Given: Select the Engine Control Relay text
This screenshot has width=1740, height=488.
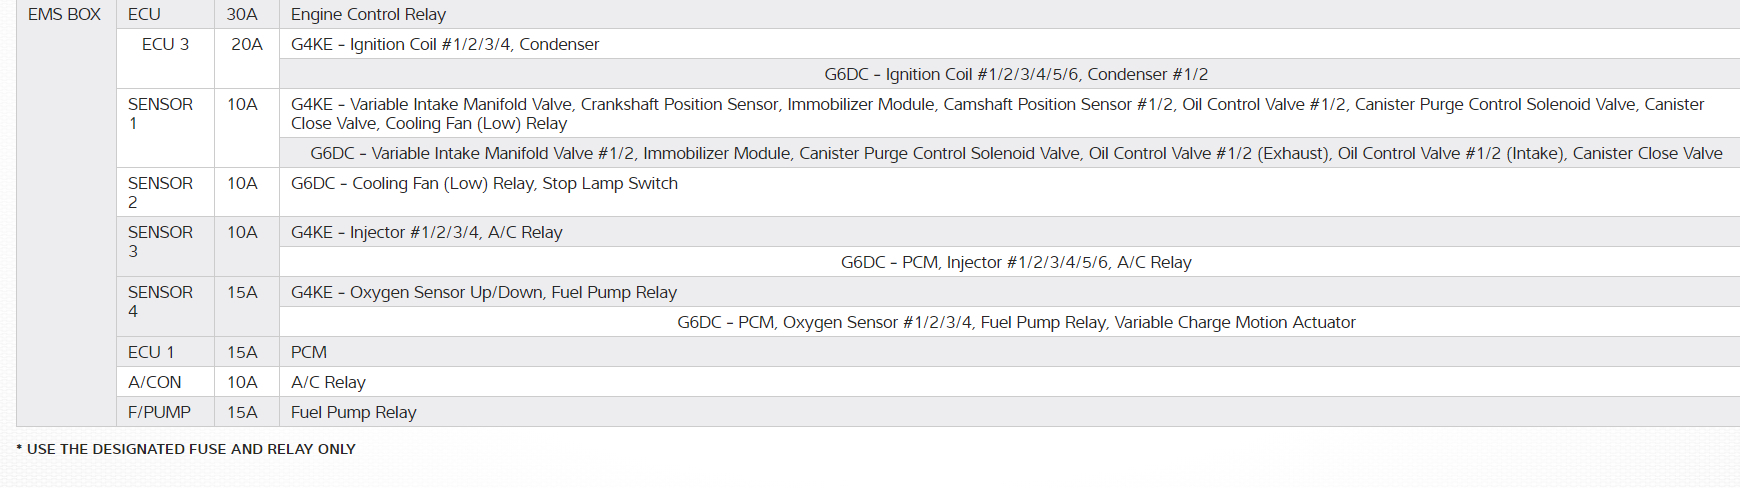Looking at the screenshot, I should [x=368, y=15].
